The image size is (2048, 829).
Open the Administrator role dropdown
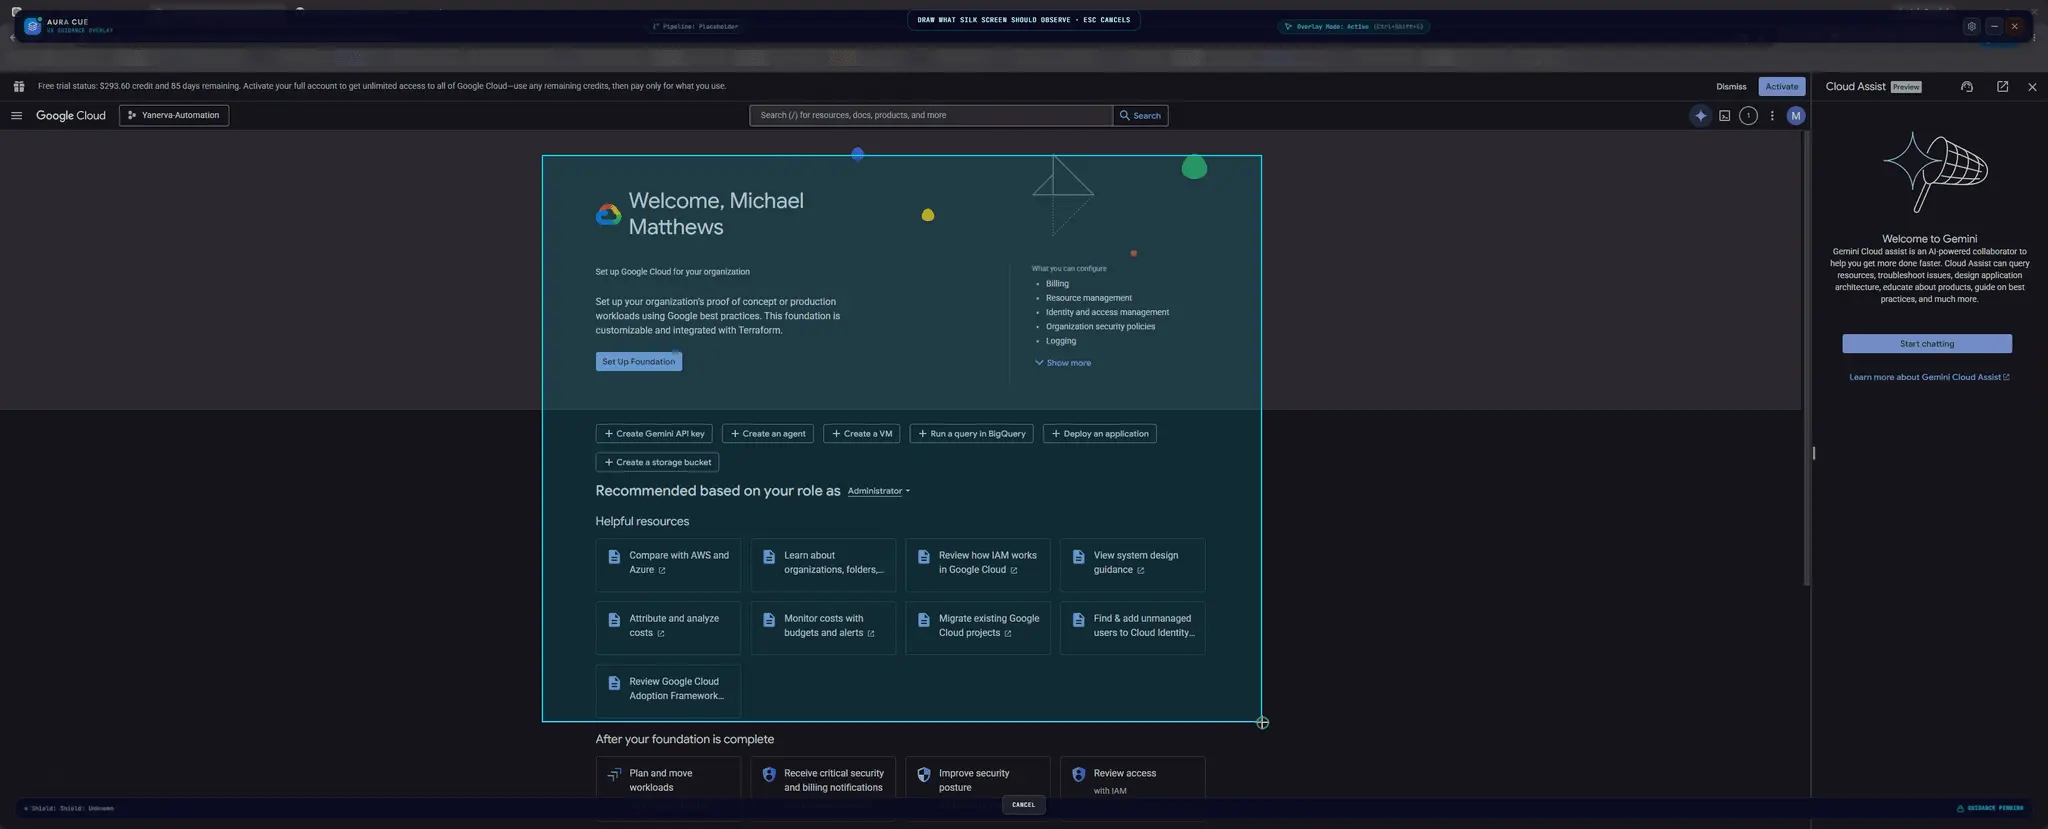coord(878,492)
